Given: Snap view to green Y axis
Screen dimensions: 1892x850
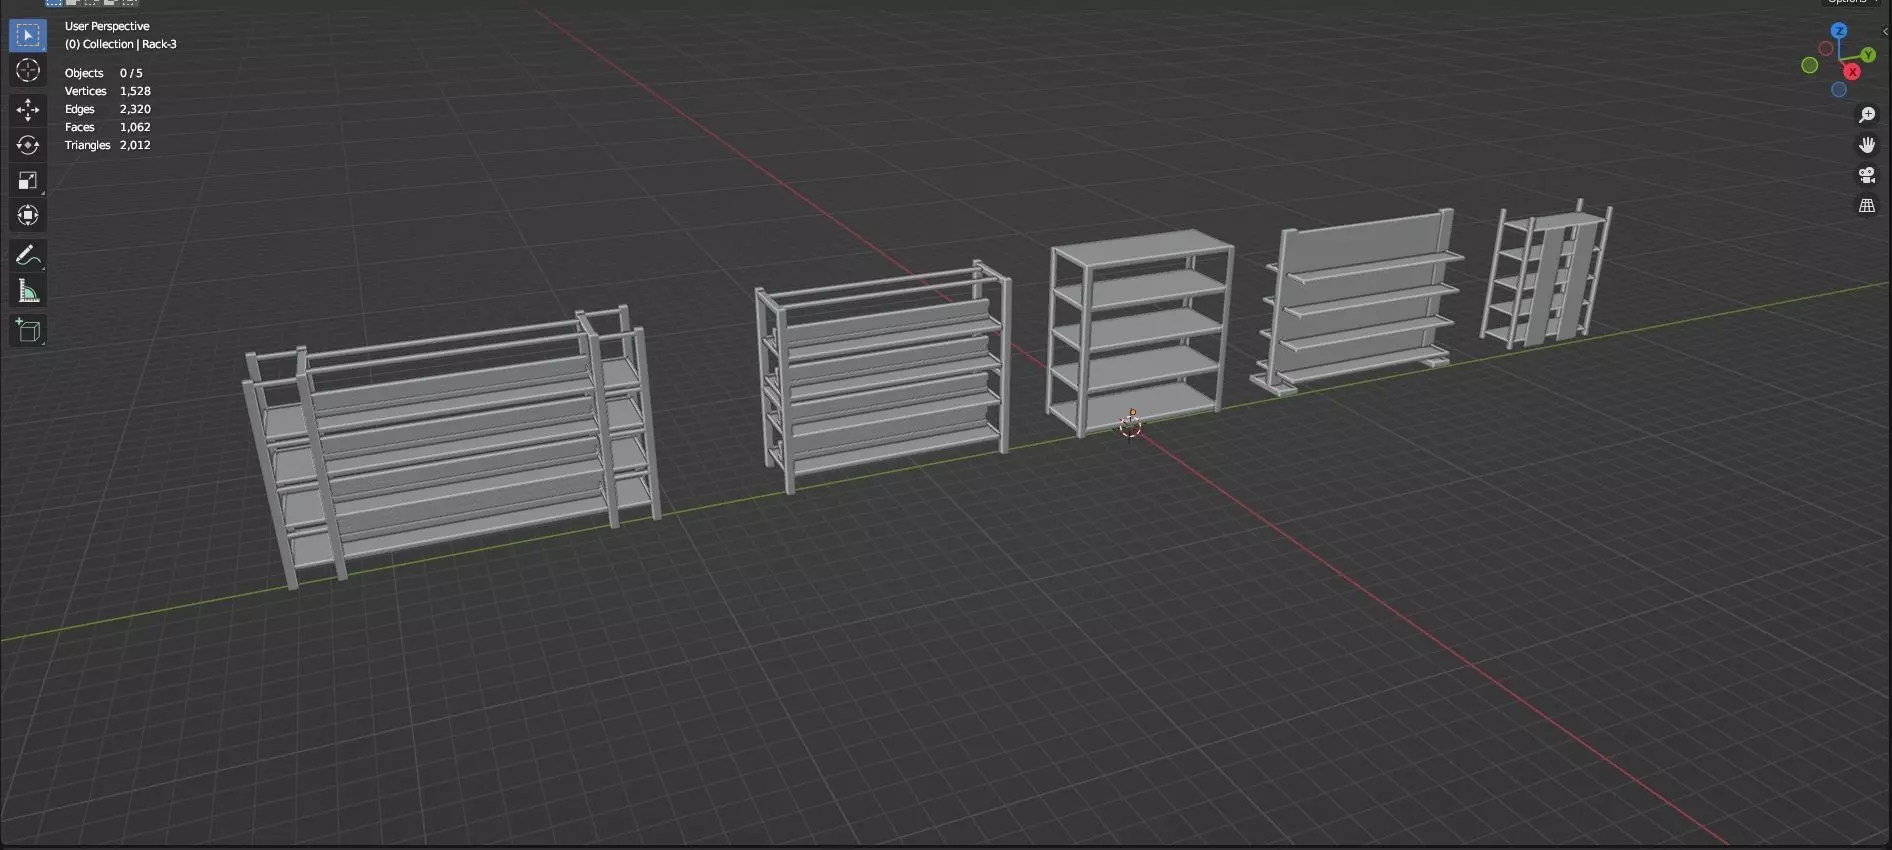Looking at the screenshot, I should (1868, 55).
